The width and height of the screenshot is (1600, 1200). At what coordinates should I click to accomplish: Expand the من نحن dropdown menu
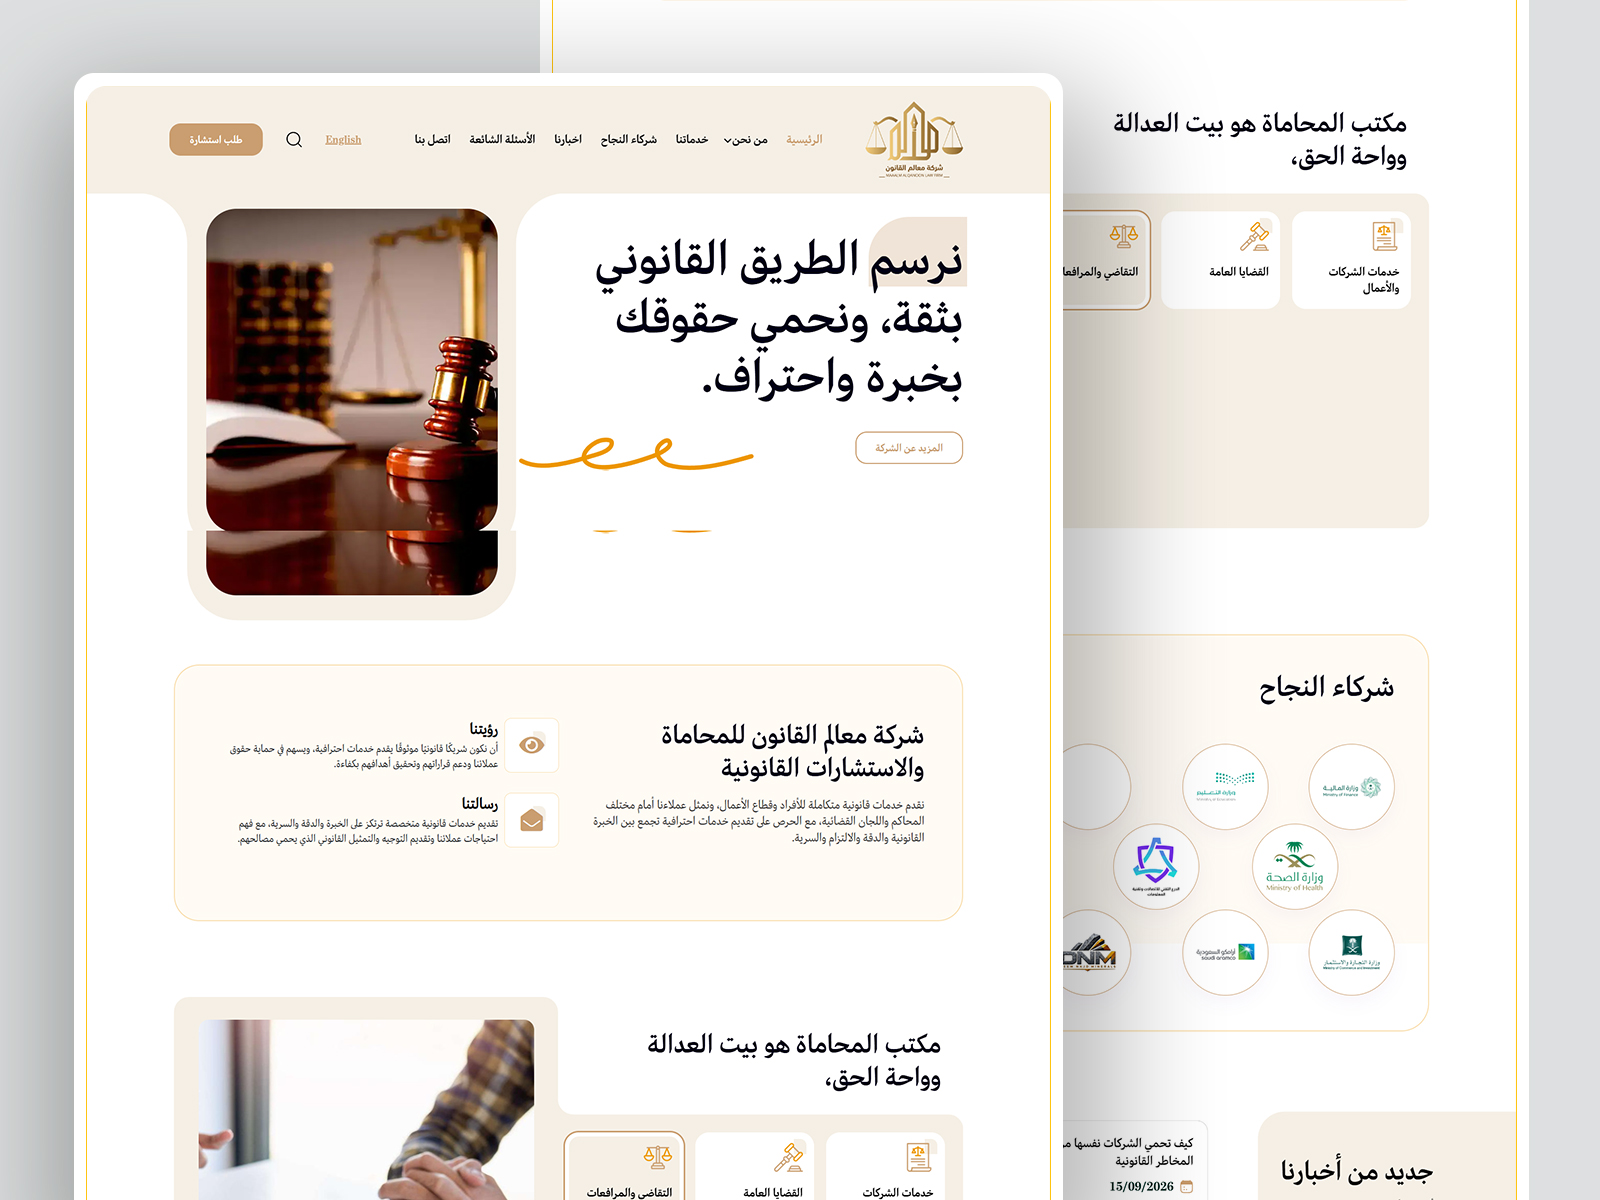click(x=746, y=140)
